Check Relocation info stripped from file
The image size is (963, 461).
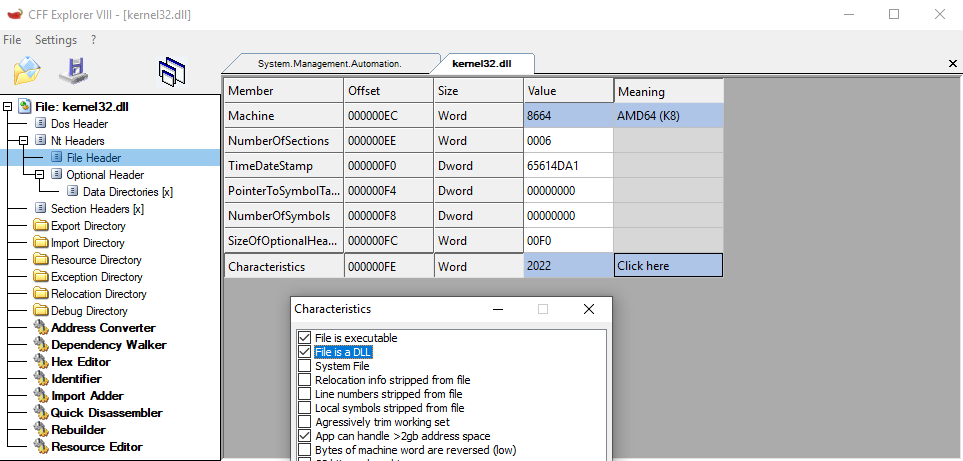(x=304, y=380)
